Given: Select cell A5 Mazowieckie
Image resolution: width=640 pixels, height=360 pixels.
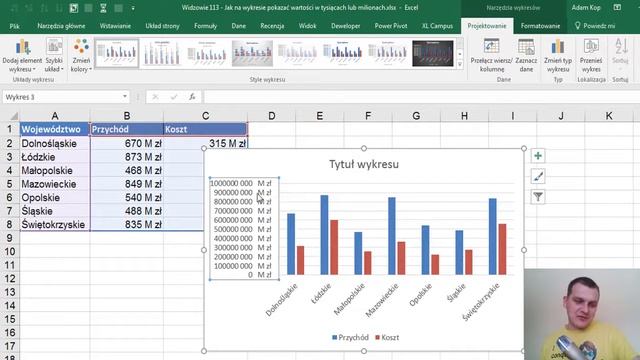Looking at the screenshot, I should coord(55,184).
